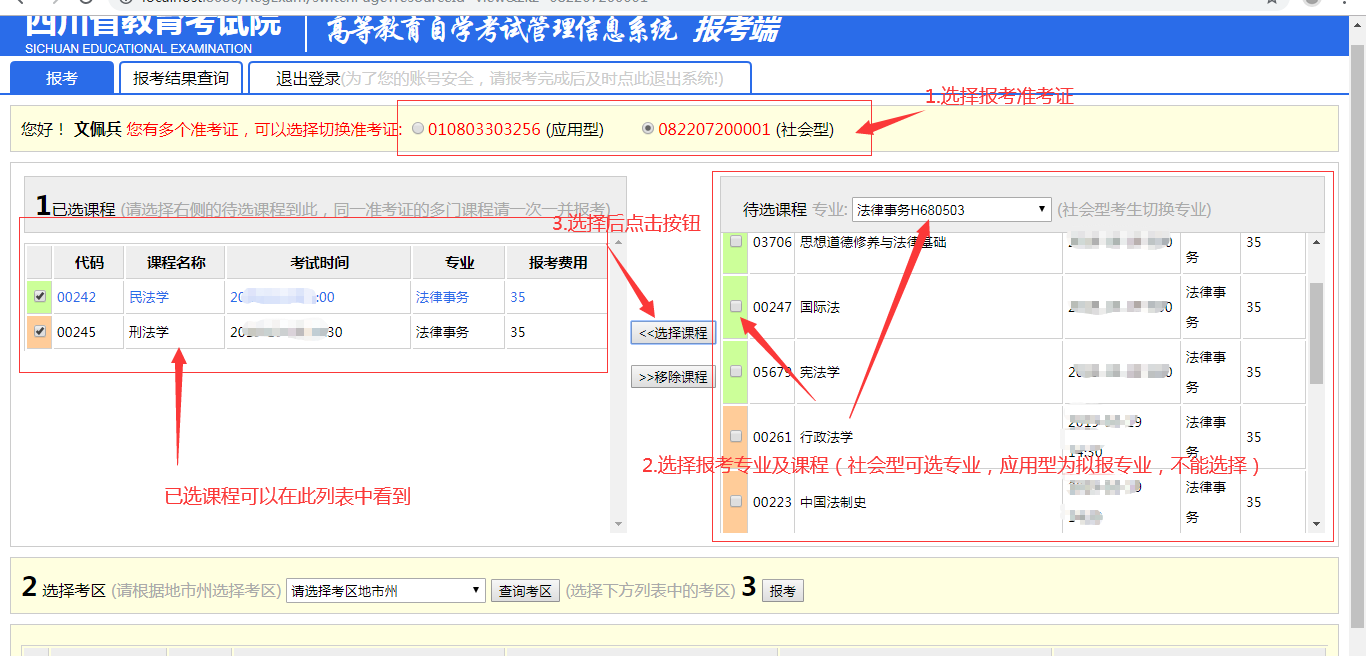This screenshot has height=656, width=1366.
Task: Open the 报考 tab at top left
Action: tap(61, 78)
